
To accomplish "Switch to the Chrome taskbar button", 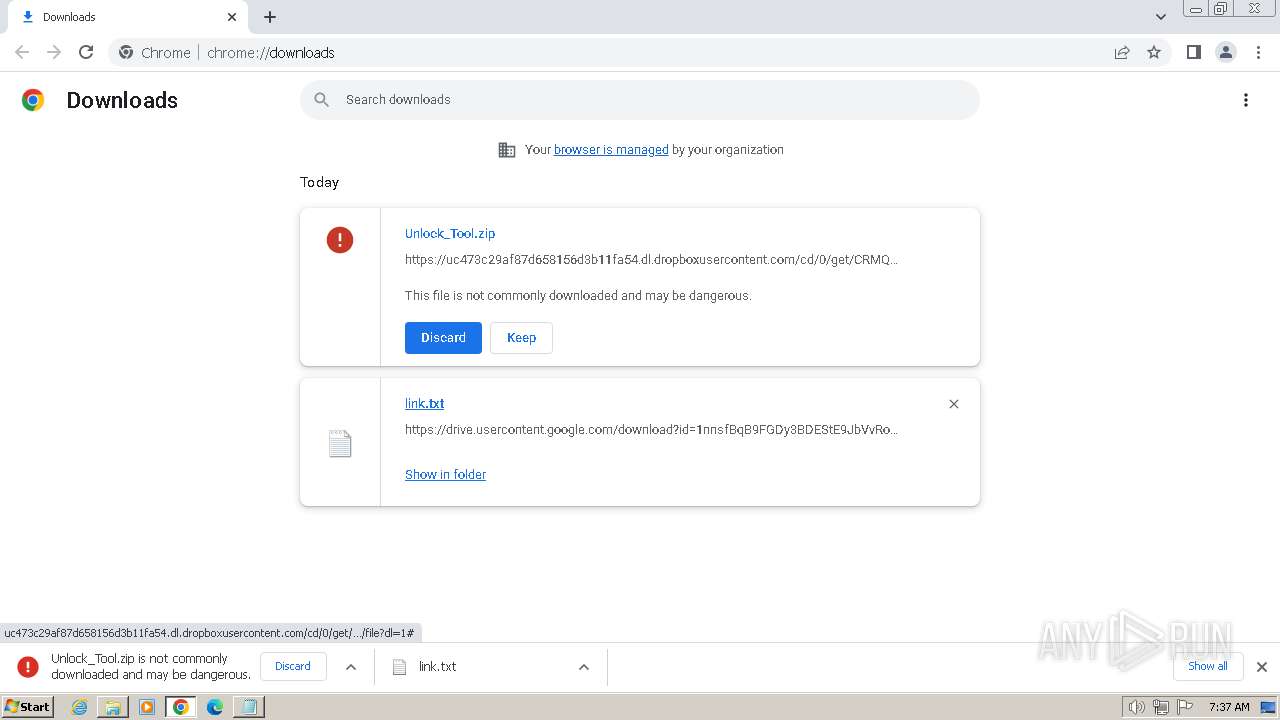I will point(181,707).
